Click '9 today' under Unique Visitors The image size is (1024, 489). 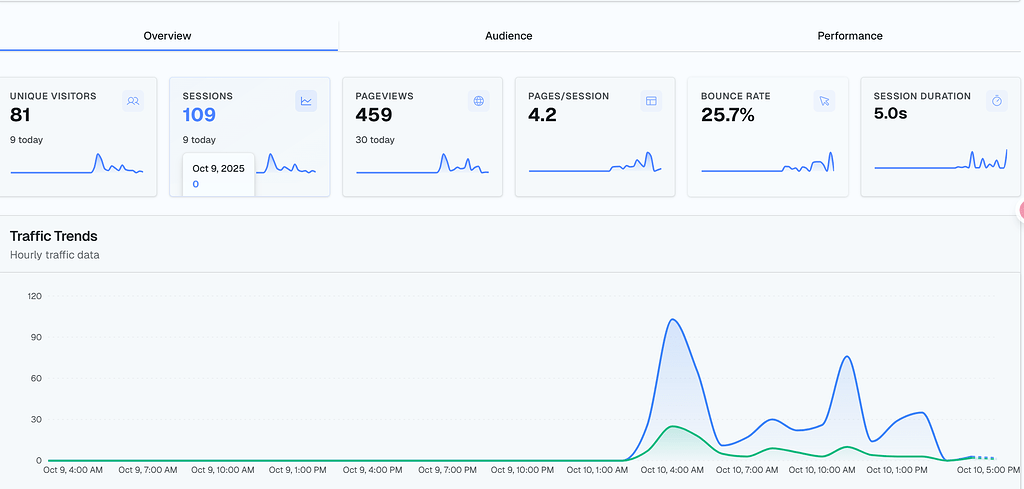click(26, 140)
